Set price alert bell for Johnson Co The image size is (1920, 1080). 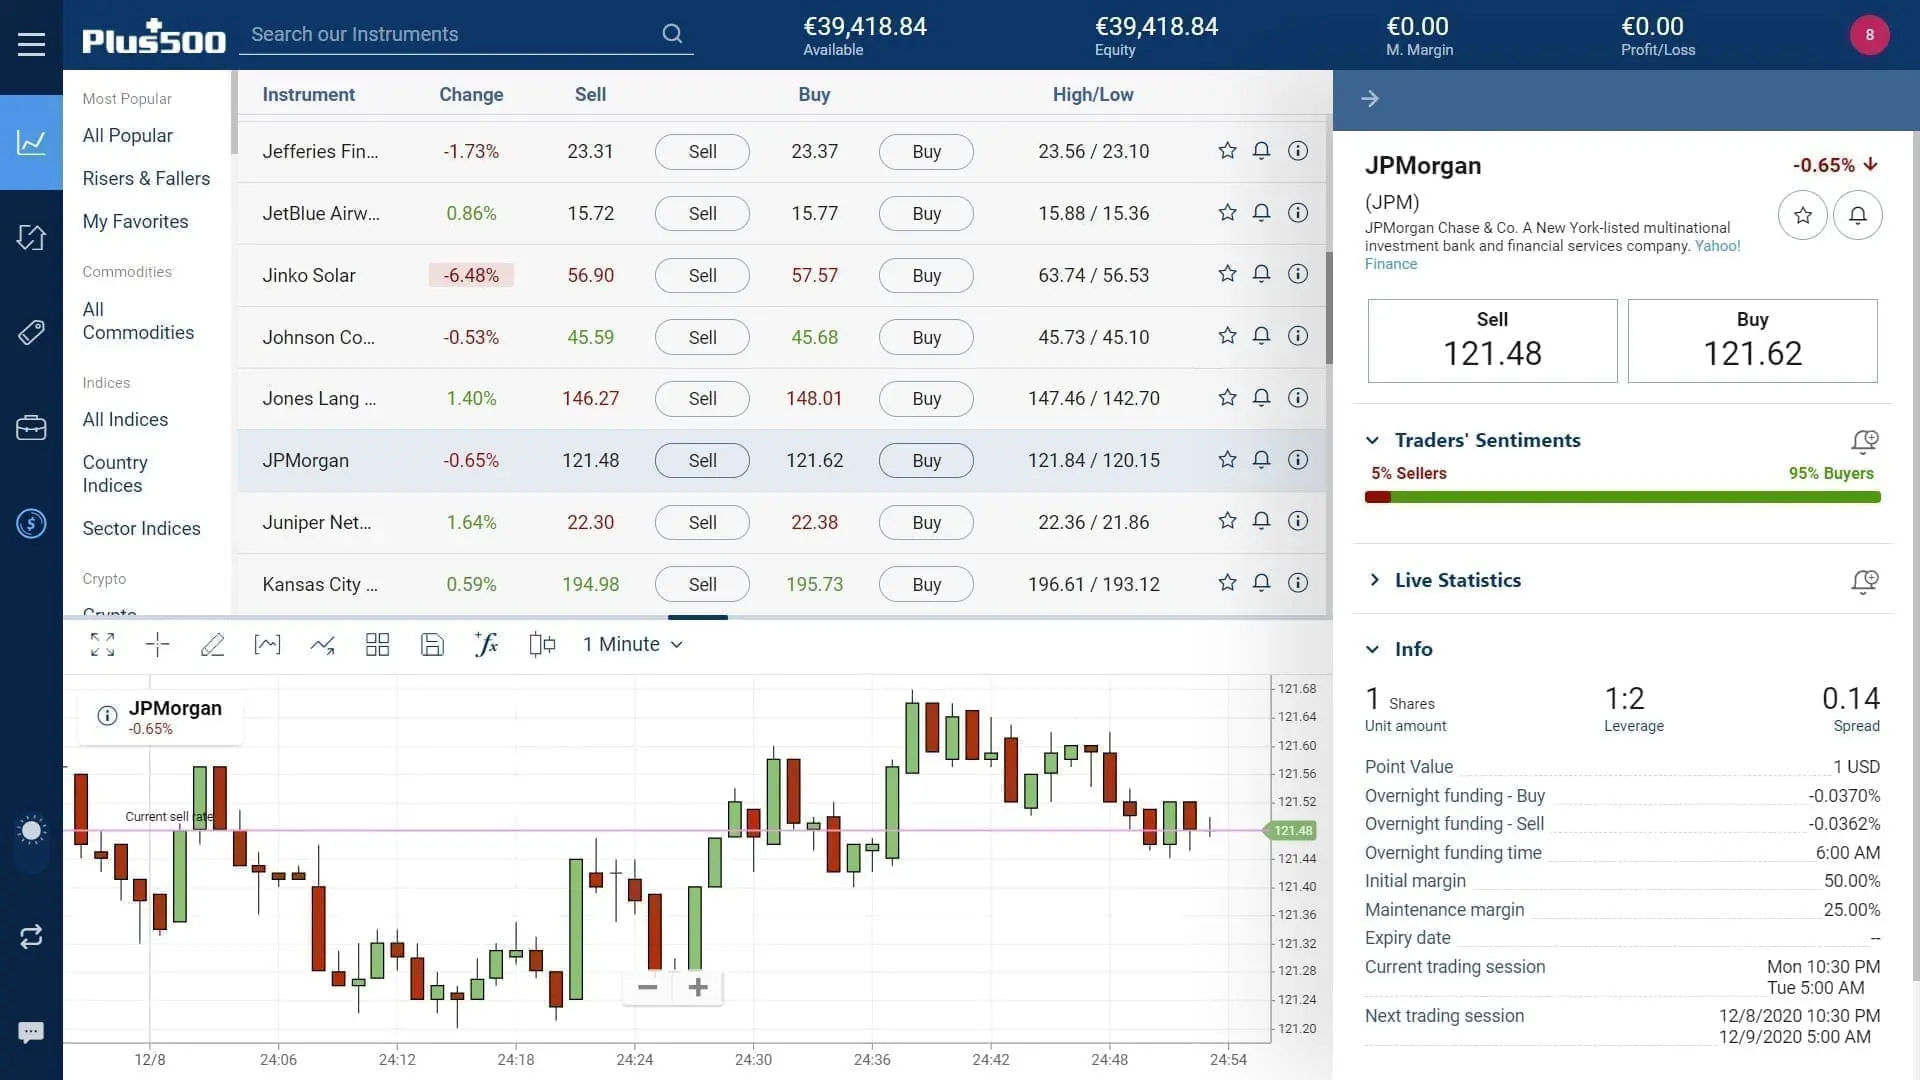point(1262,336)
